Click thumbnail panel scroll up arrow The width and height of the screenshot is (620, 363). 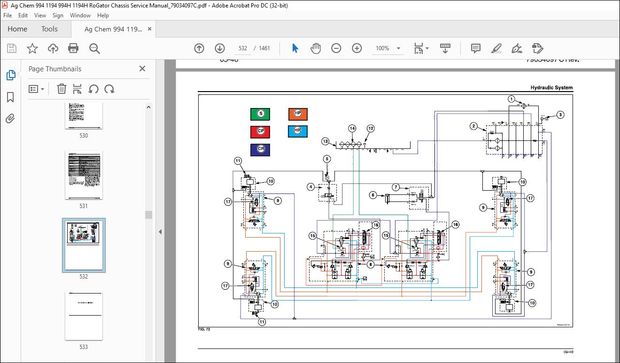pyautogui.click(x=149, y=107)
